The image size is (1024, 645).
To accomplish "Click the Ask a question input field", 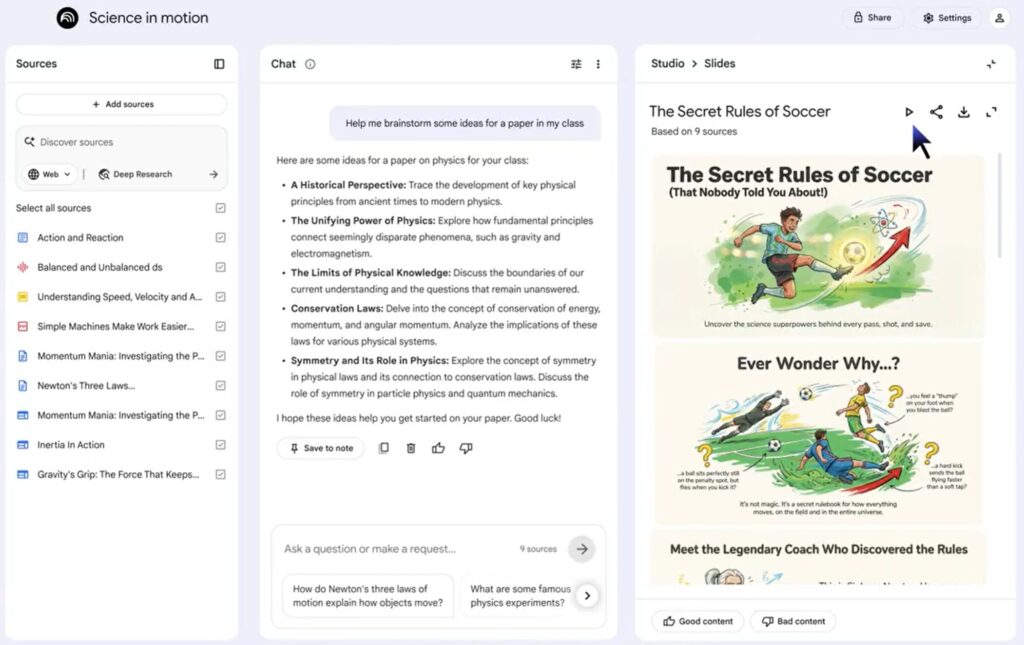I will [400, 549].
